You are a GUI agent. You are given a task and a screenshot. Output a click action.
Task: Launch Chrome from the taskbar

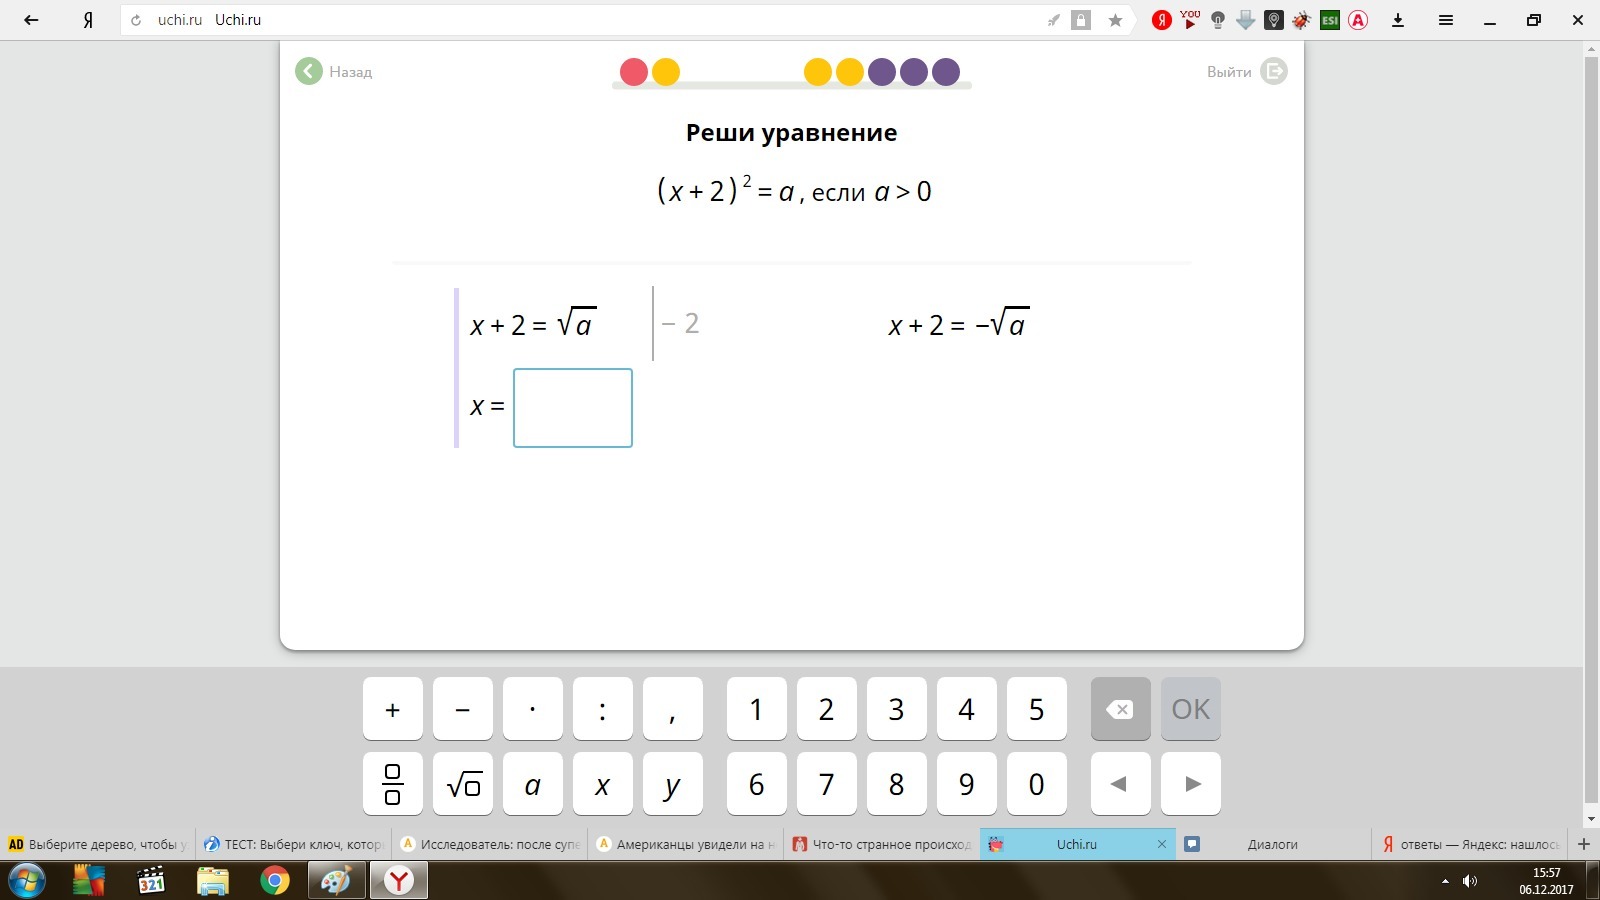click(273, 881)
